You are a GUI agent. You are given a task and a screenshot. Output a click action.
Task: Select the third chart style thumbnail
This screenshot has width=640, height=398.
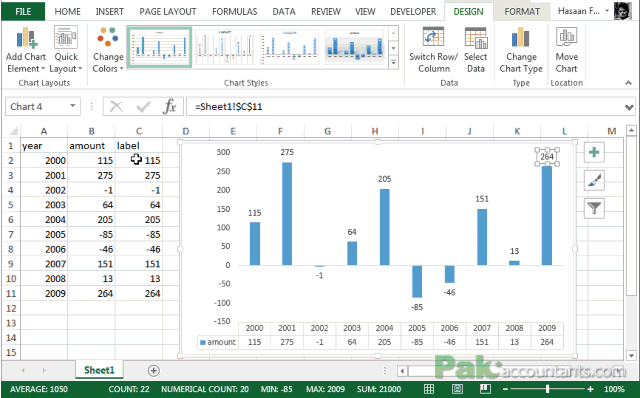tap(289, 47)
